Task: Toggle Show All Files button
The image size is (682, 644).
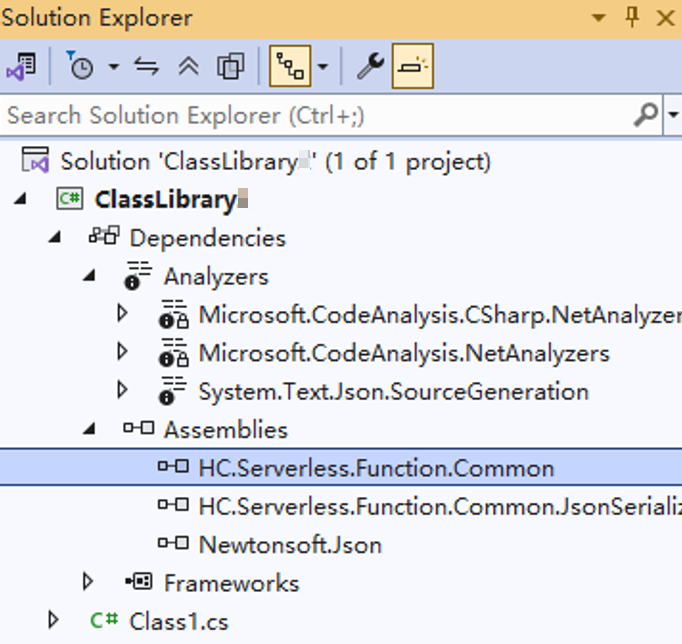Action: tap(231, 67)
